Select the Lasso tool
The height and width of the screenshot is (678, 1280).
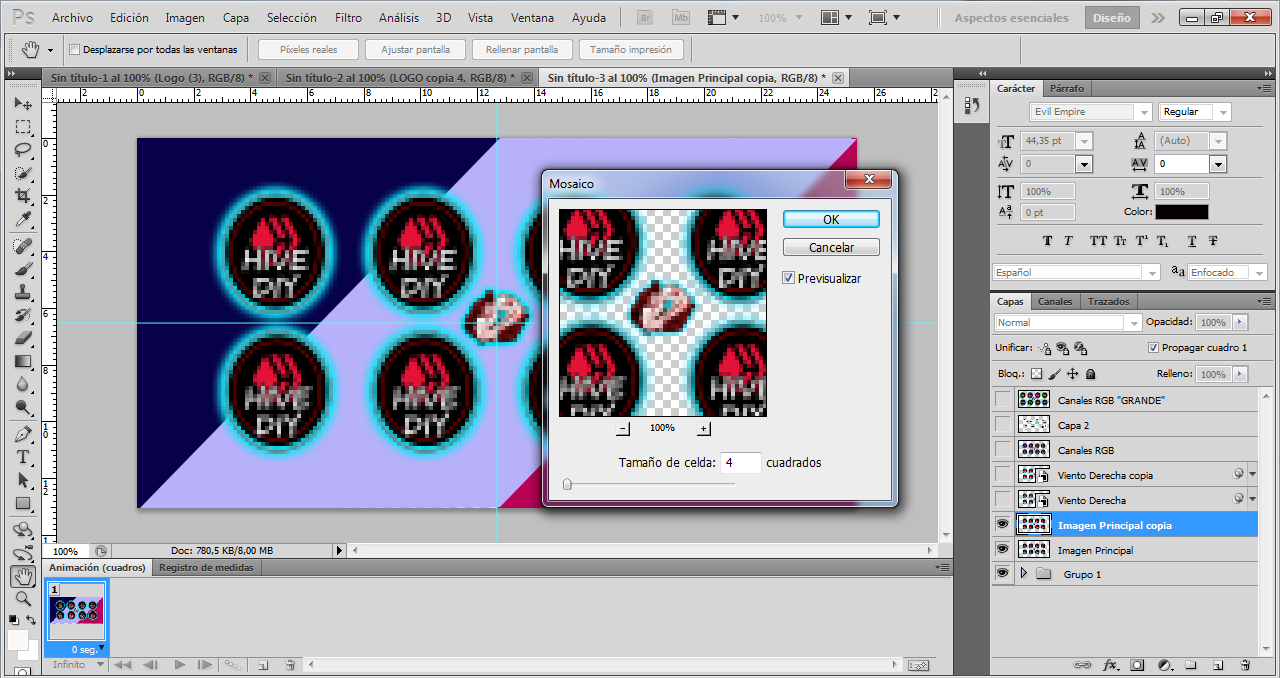pyautogui.click(x=23, y=151)
